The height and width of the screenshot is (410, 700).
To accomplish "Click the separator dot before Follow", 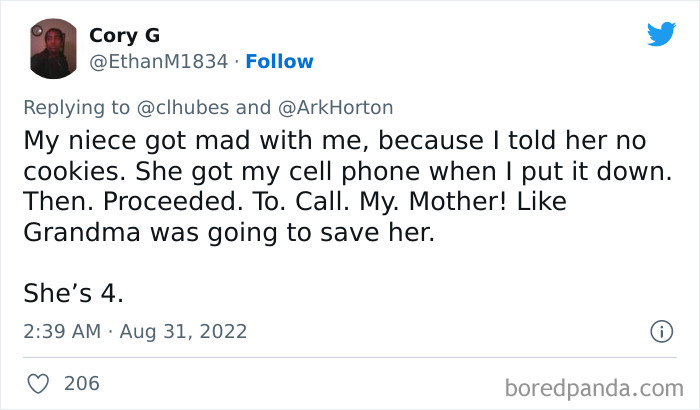I will 237,62.
